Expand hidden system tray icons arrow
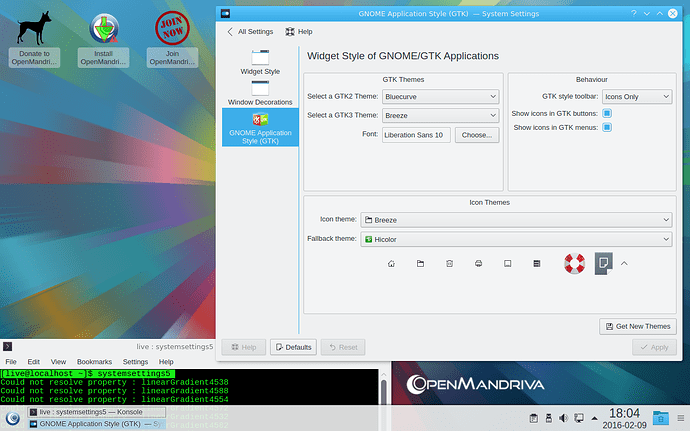This screenshot has height=431, width=690. point(595,418)
